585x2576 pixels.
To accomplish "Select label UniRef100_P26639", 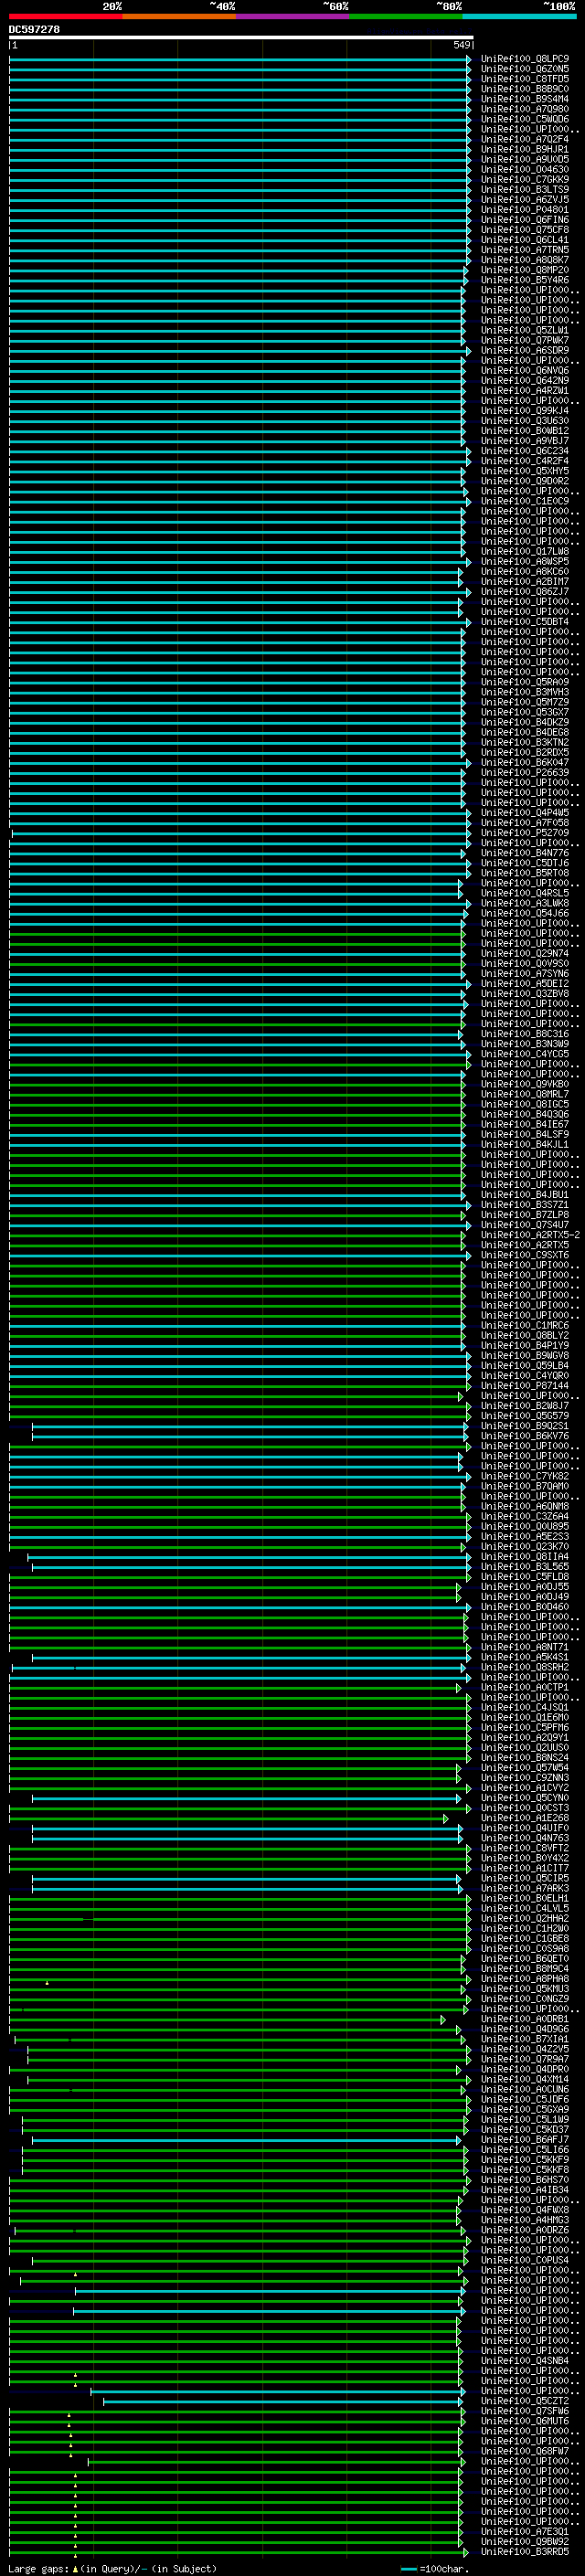I will pyautogui.click(x=524, y=772).
